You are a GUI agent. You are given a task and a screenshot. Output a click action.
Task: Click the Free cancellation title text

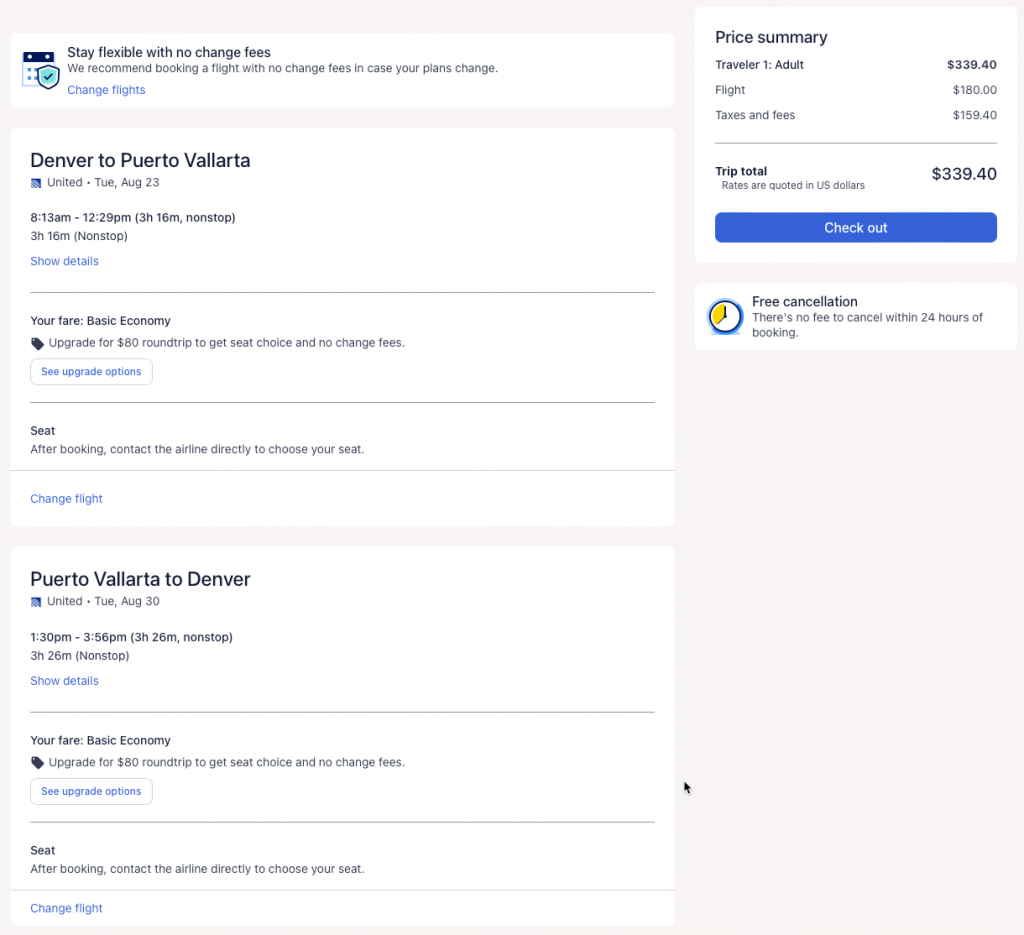804,301
